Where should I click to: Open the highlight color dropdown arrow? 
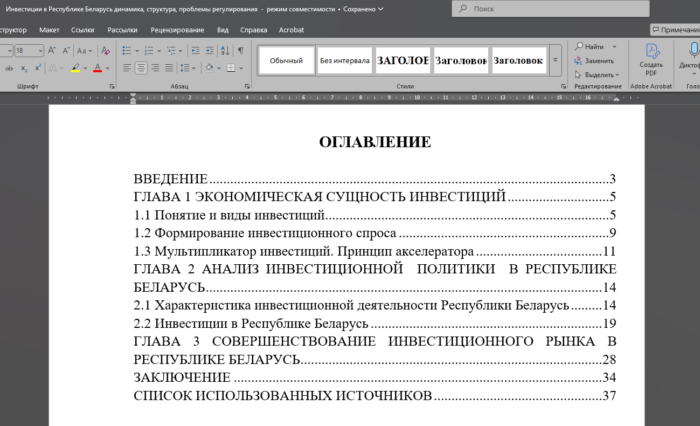click(x=85, y=68)
